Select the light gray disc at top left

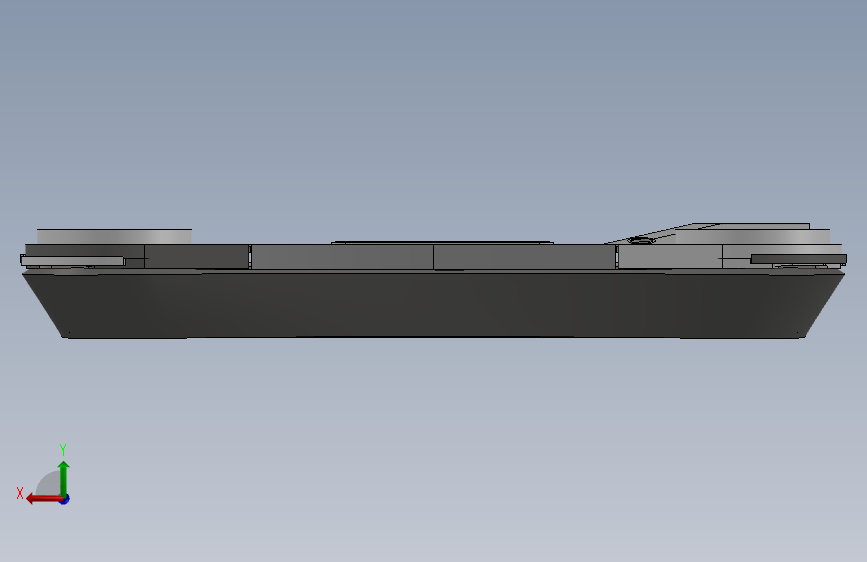[x=114, y=236]
